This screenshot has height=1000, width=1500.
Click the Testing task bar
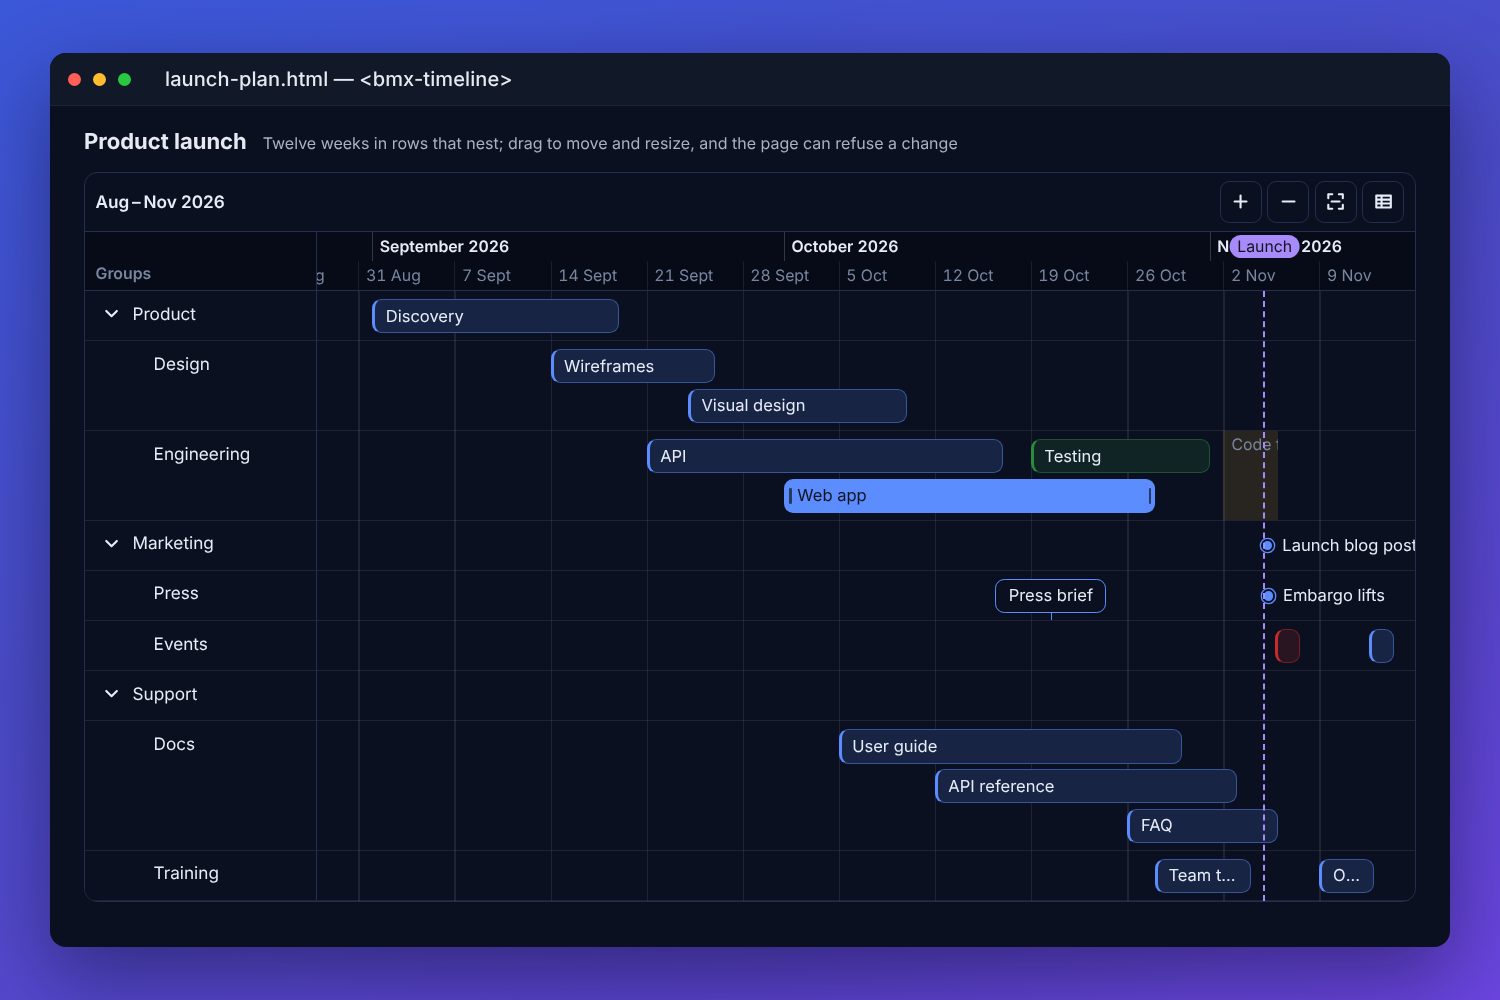(1120, 456)
